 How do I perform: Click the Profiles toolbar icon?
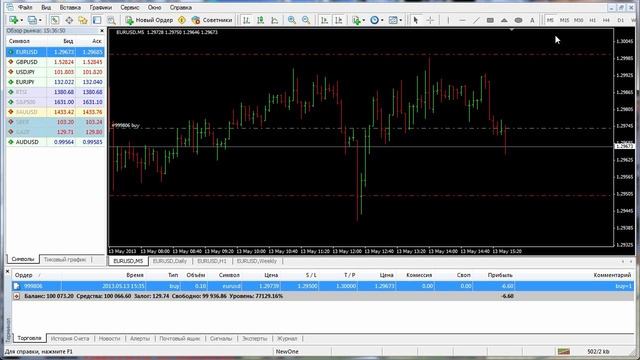coord(32,20)
